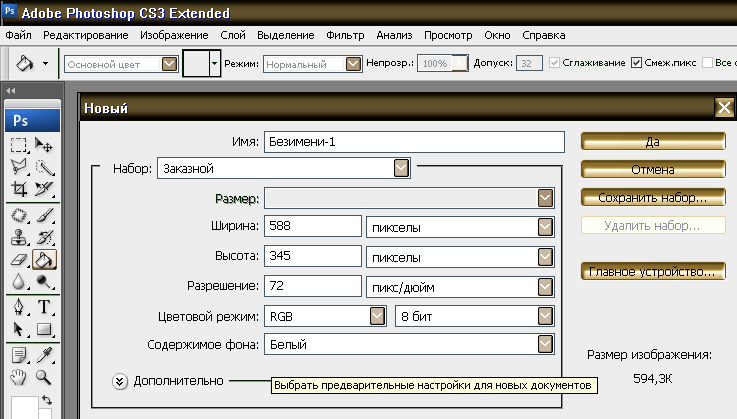Screen dimensions: 737x419
Task: Click Сохранить набор button
Action: coord(653,198)
